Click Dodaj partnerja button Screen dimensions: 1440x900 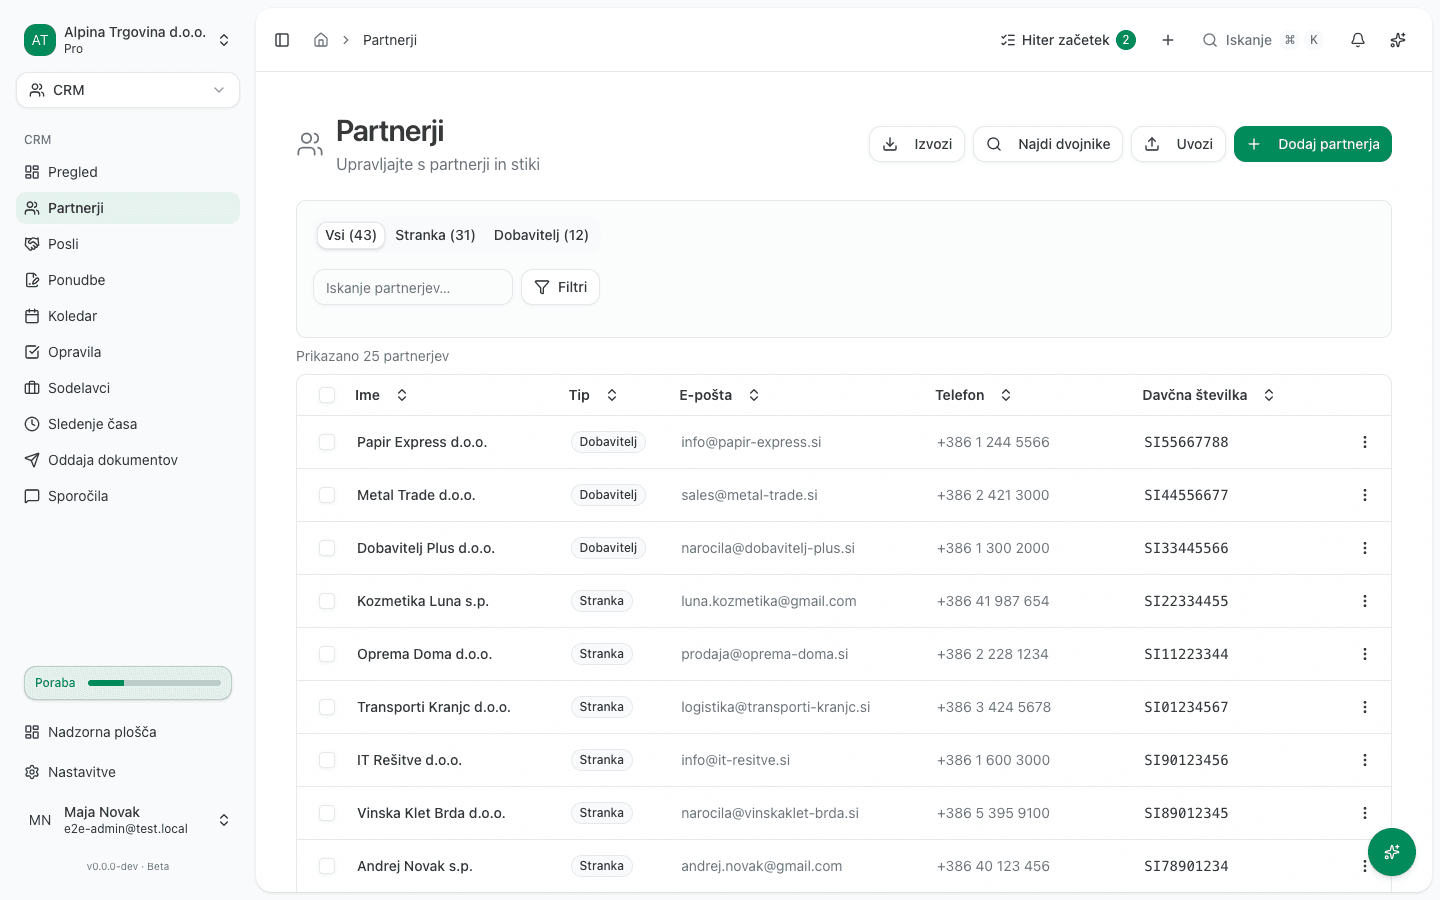1313,144
